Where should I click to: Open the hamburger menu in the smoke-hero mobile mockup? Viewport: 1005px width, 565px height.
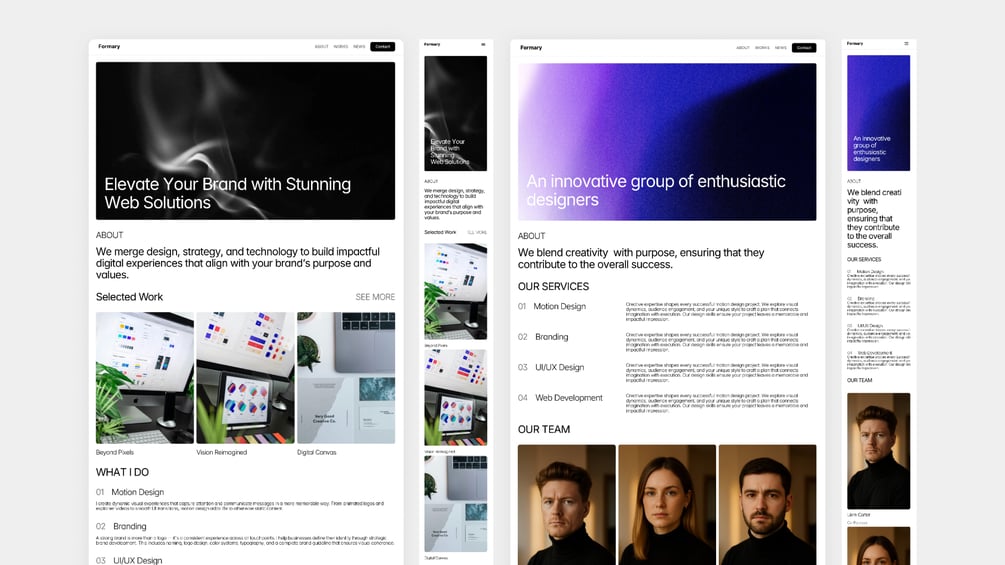(x=483, y=44)
